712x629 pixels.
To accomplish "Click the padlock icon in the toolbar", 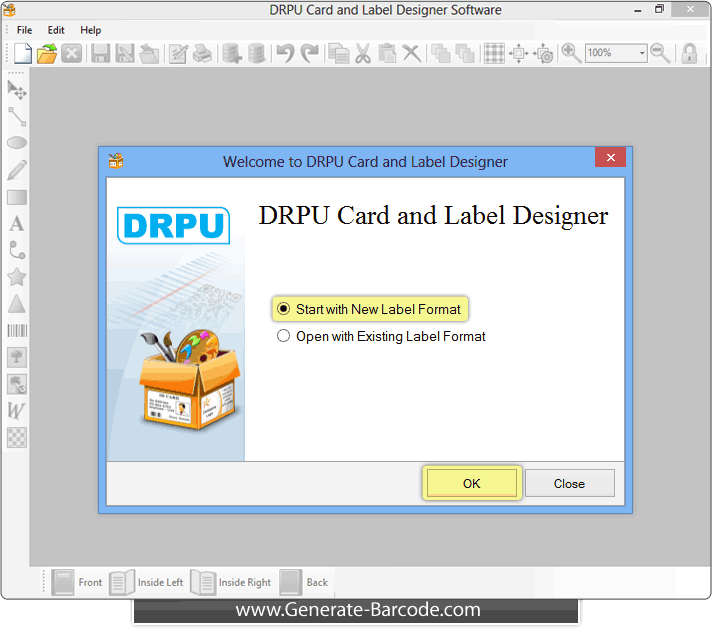I will pyautogui.click(x=689, y=53).
